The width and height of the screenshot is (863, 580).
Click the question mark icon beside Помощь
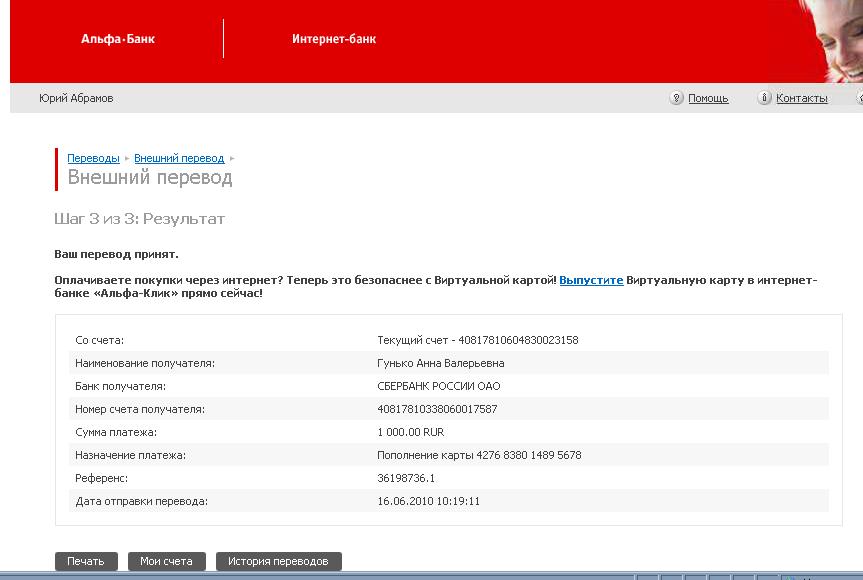[x=677, y=98]
